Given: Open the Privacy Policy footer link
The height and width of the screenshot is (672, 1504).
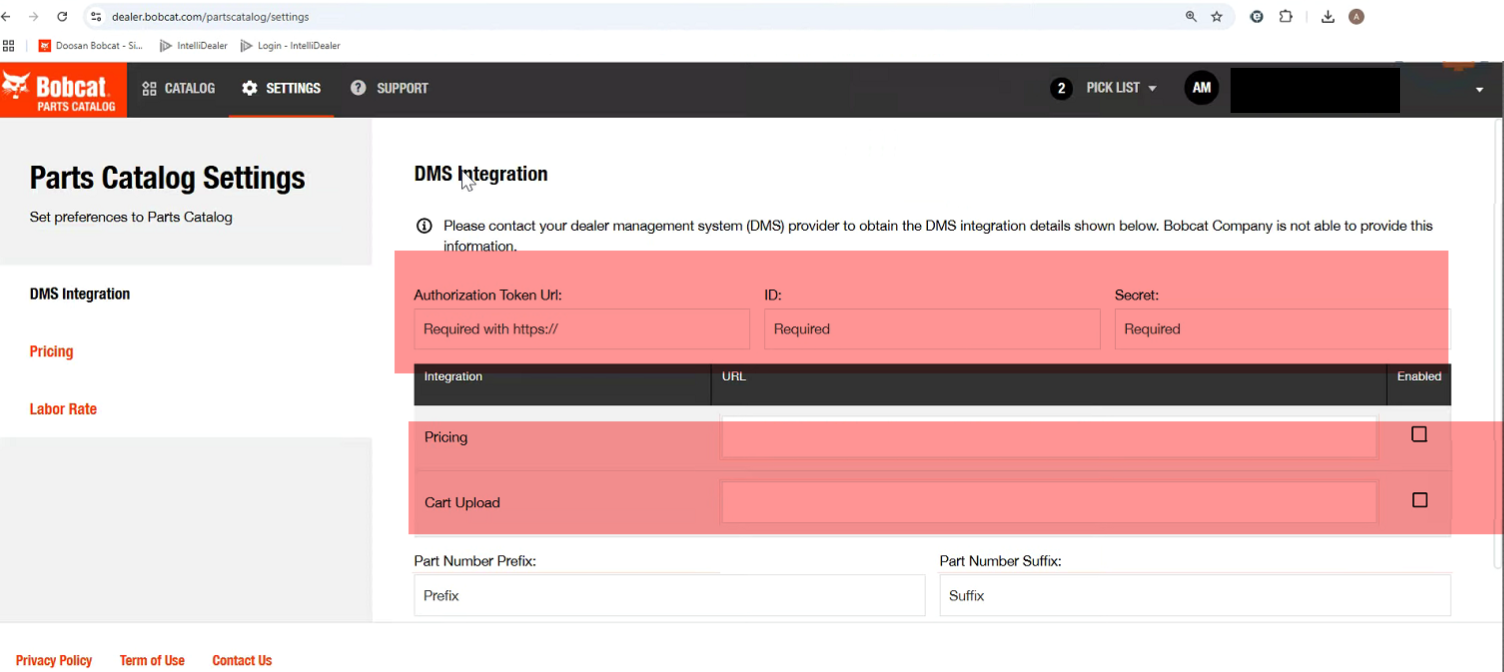Looking at the screenshot, I should pyautogui.click(x=54, y=660).
